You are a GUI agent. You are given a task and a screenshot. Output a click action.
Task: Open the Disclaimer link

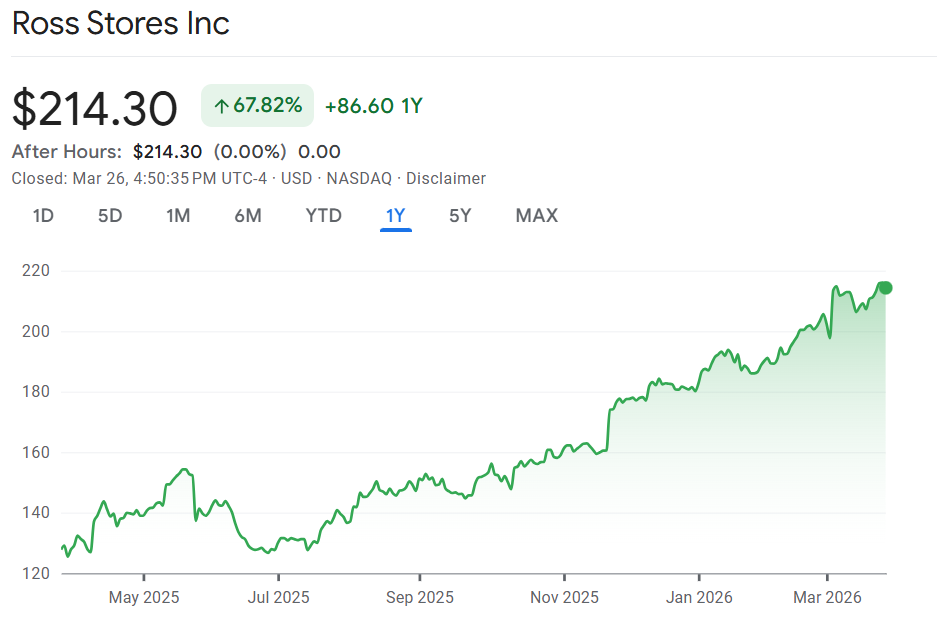446,178
